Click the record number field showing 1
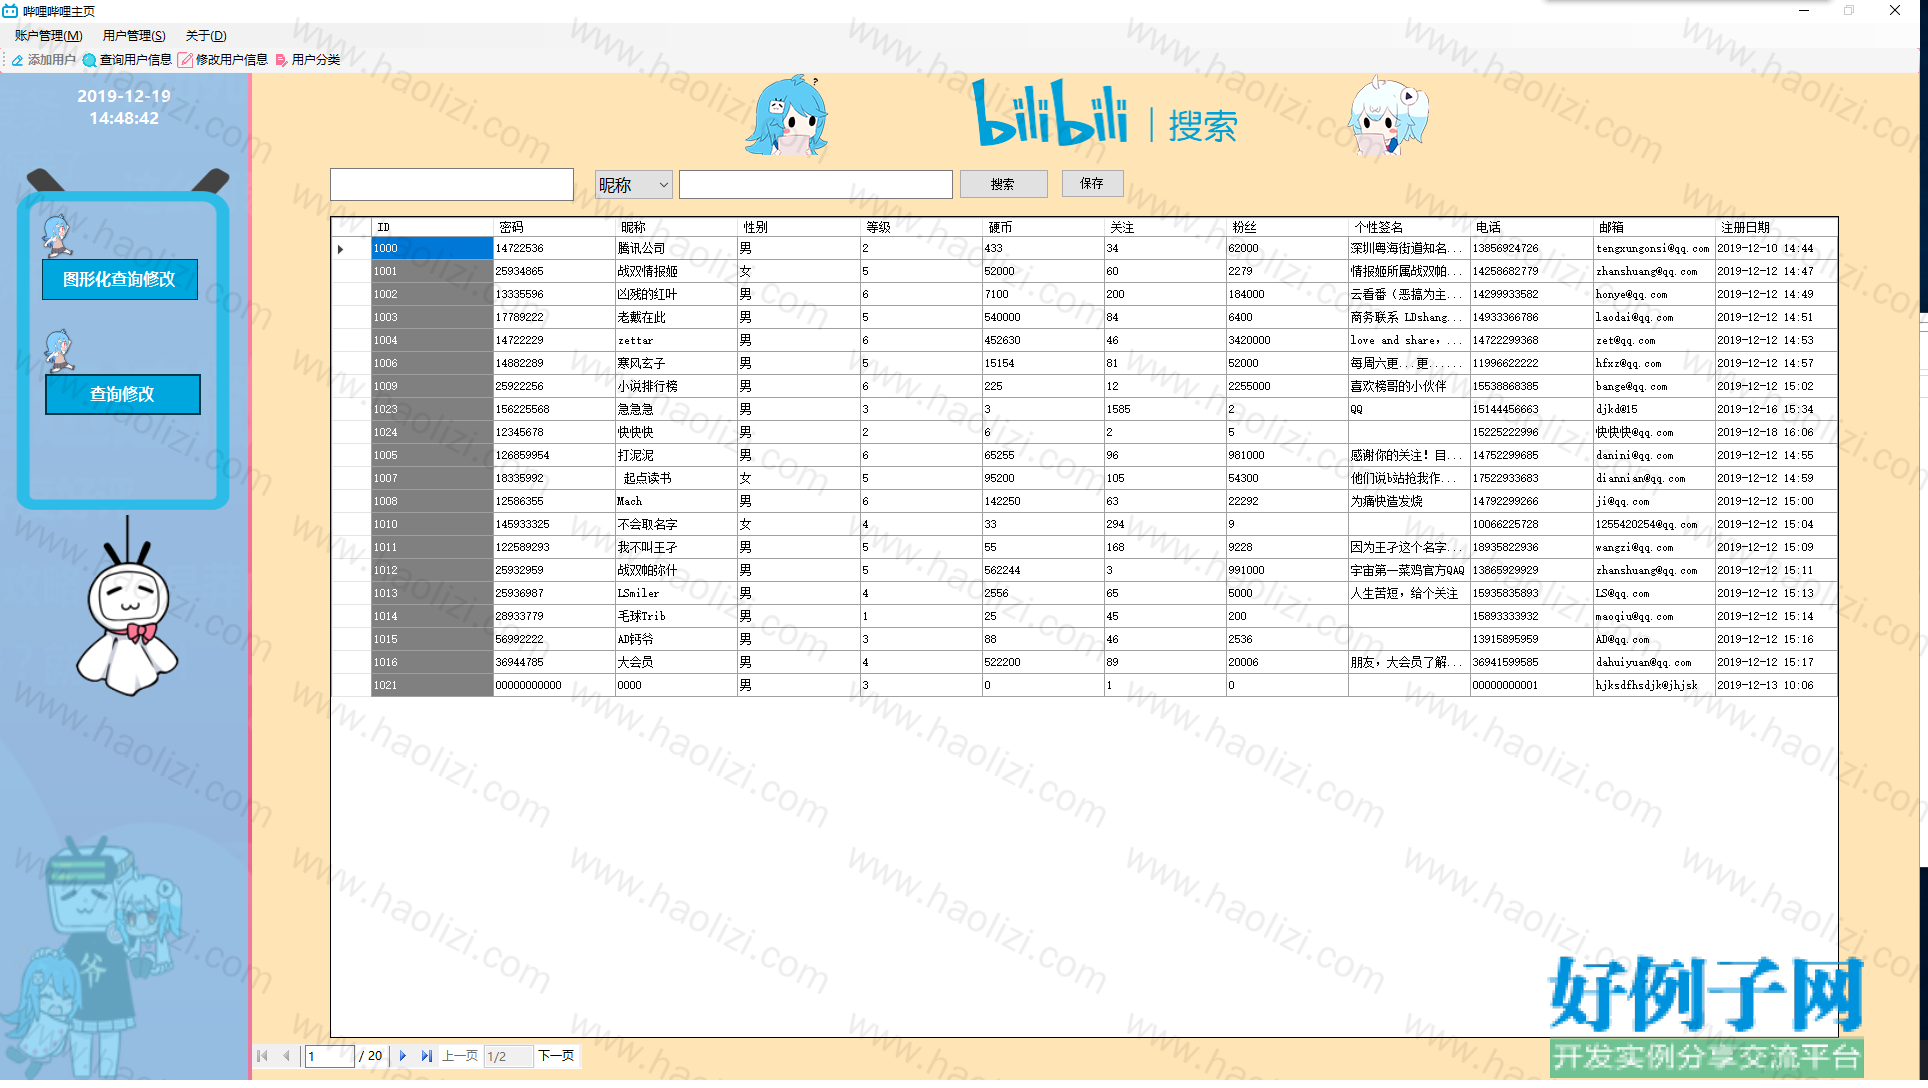This screenshot has width=1928, height=1088. coord(330,1056)
